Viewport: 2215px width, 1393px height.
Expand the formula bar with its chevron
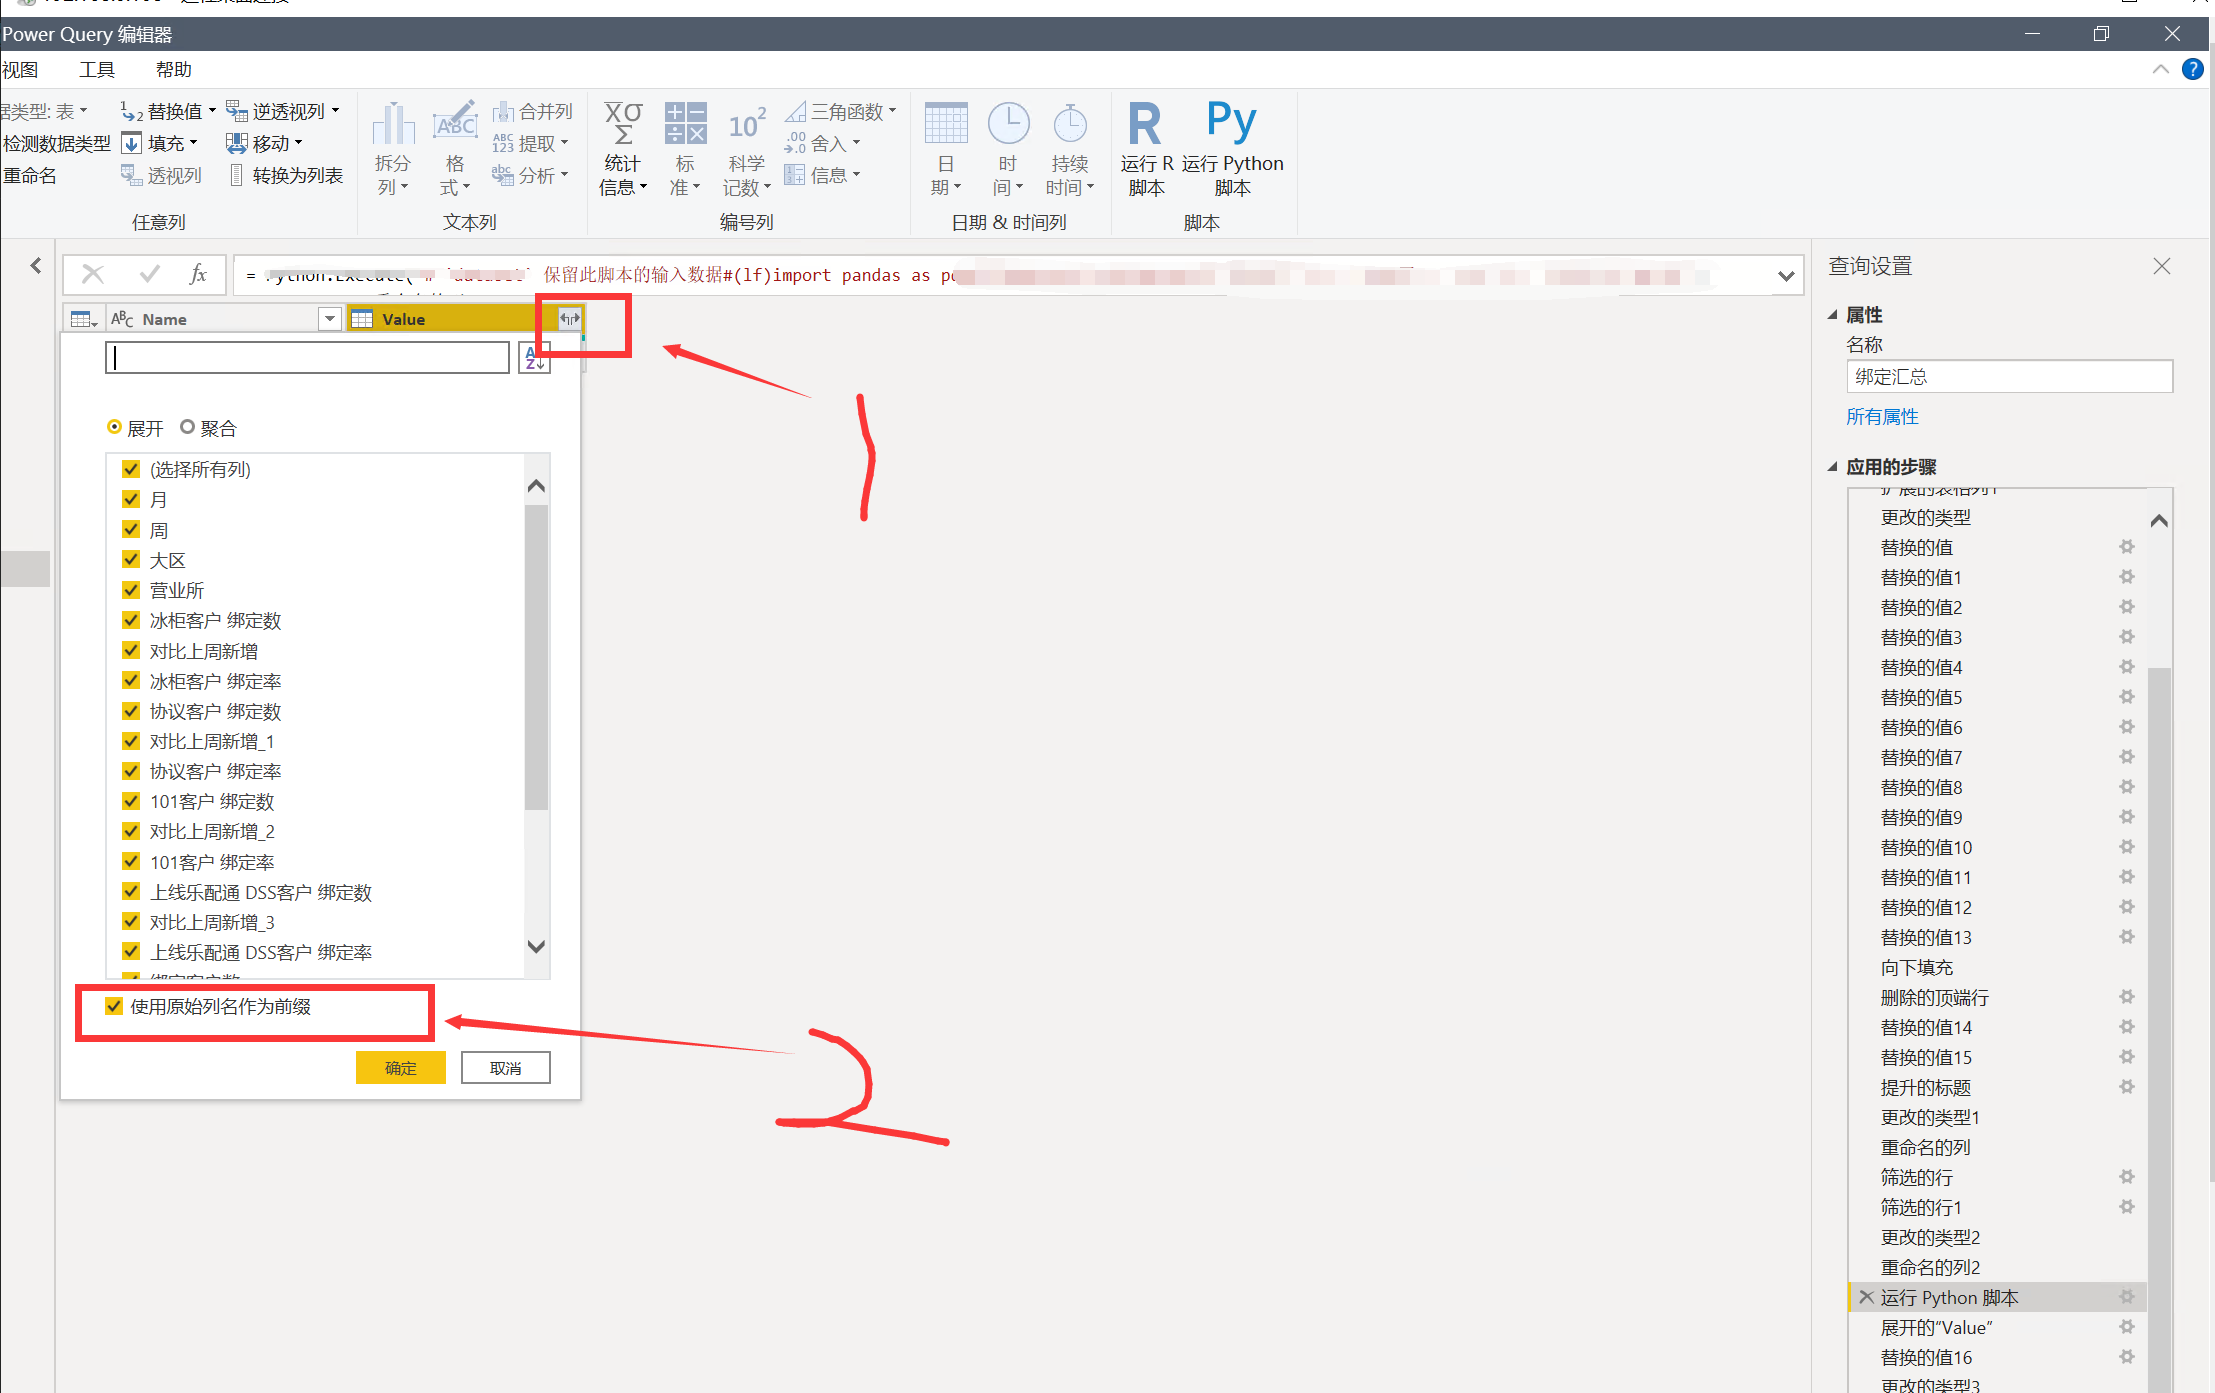click(x=1786, y=275)
